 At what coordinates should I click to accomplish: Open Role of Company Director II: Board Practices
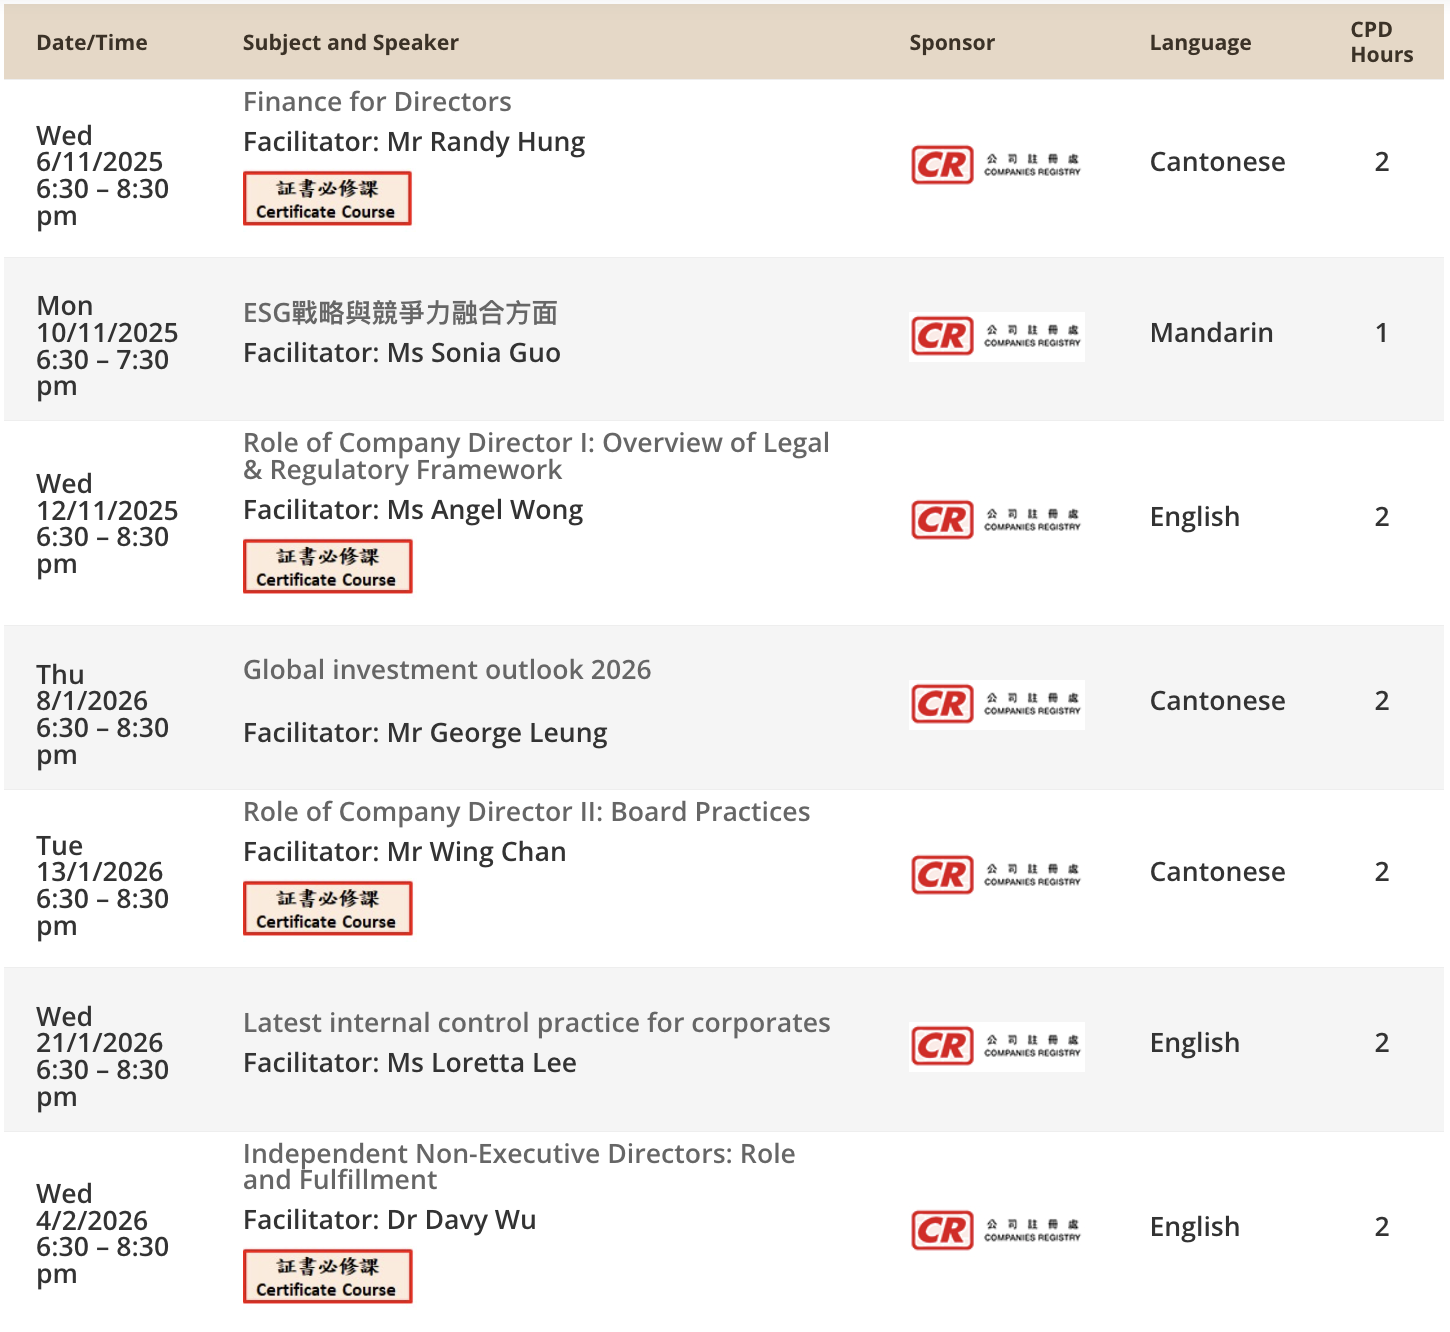[x=526, y=812]
